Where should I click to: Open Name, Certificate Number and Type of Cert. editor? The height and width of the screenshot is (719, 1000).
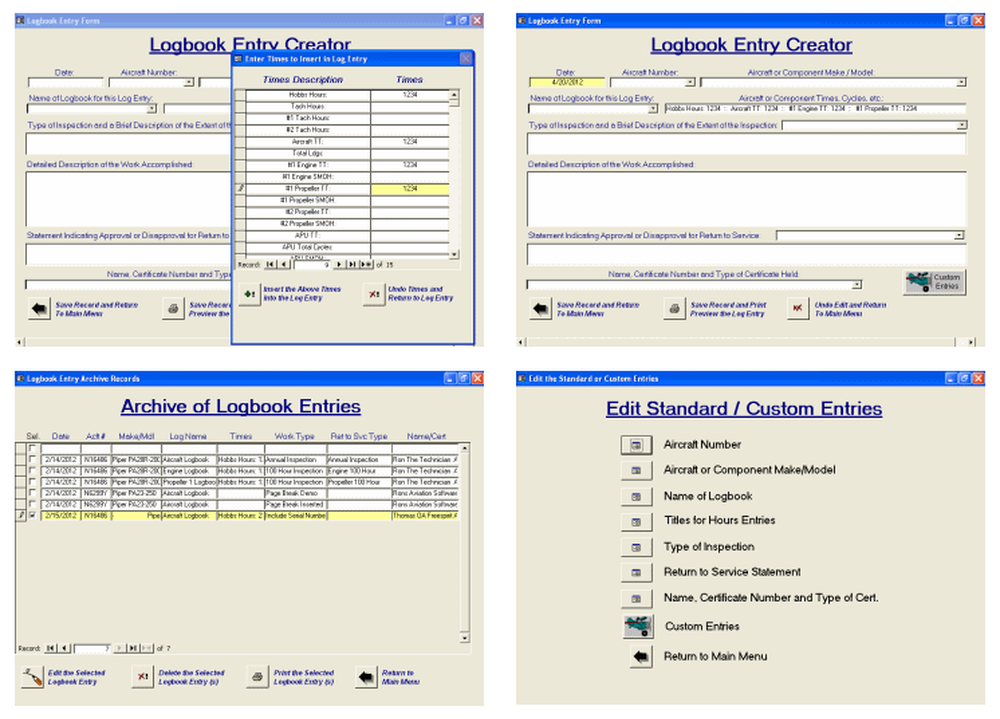coord(636,598)
